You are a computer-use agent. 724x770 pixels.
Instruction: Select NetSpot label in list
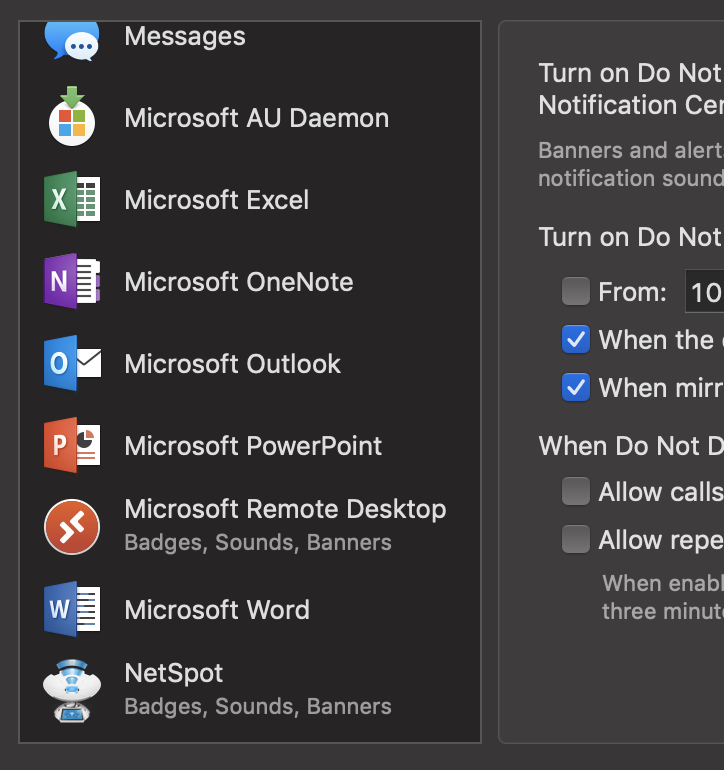173,673
